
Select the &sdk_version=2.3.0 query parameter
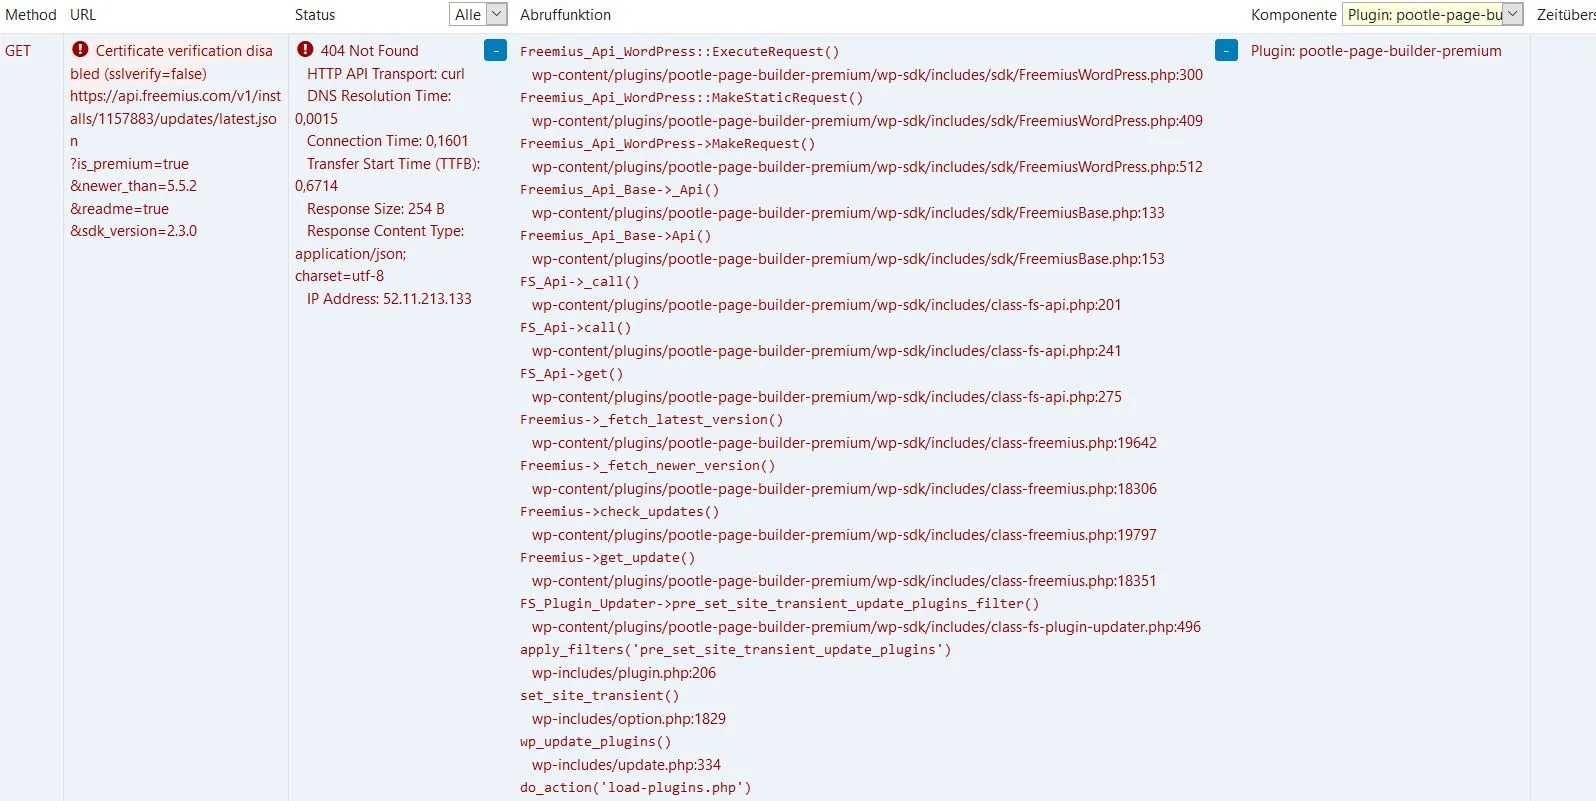coord(133,231)
